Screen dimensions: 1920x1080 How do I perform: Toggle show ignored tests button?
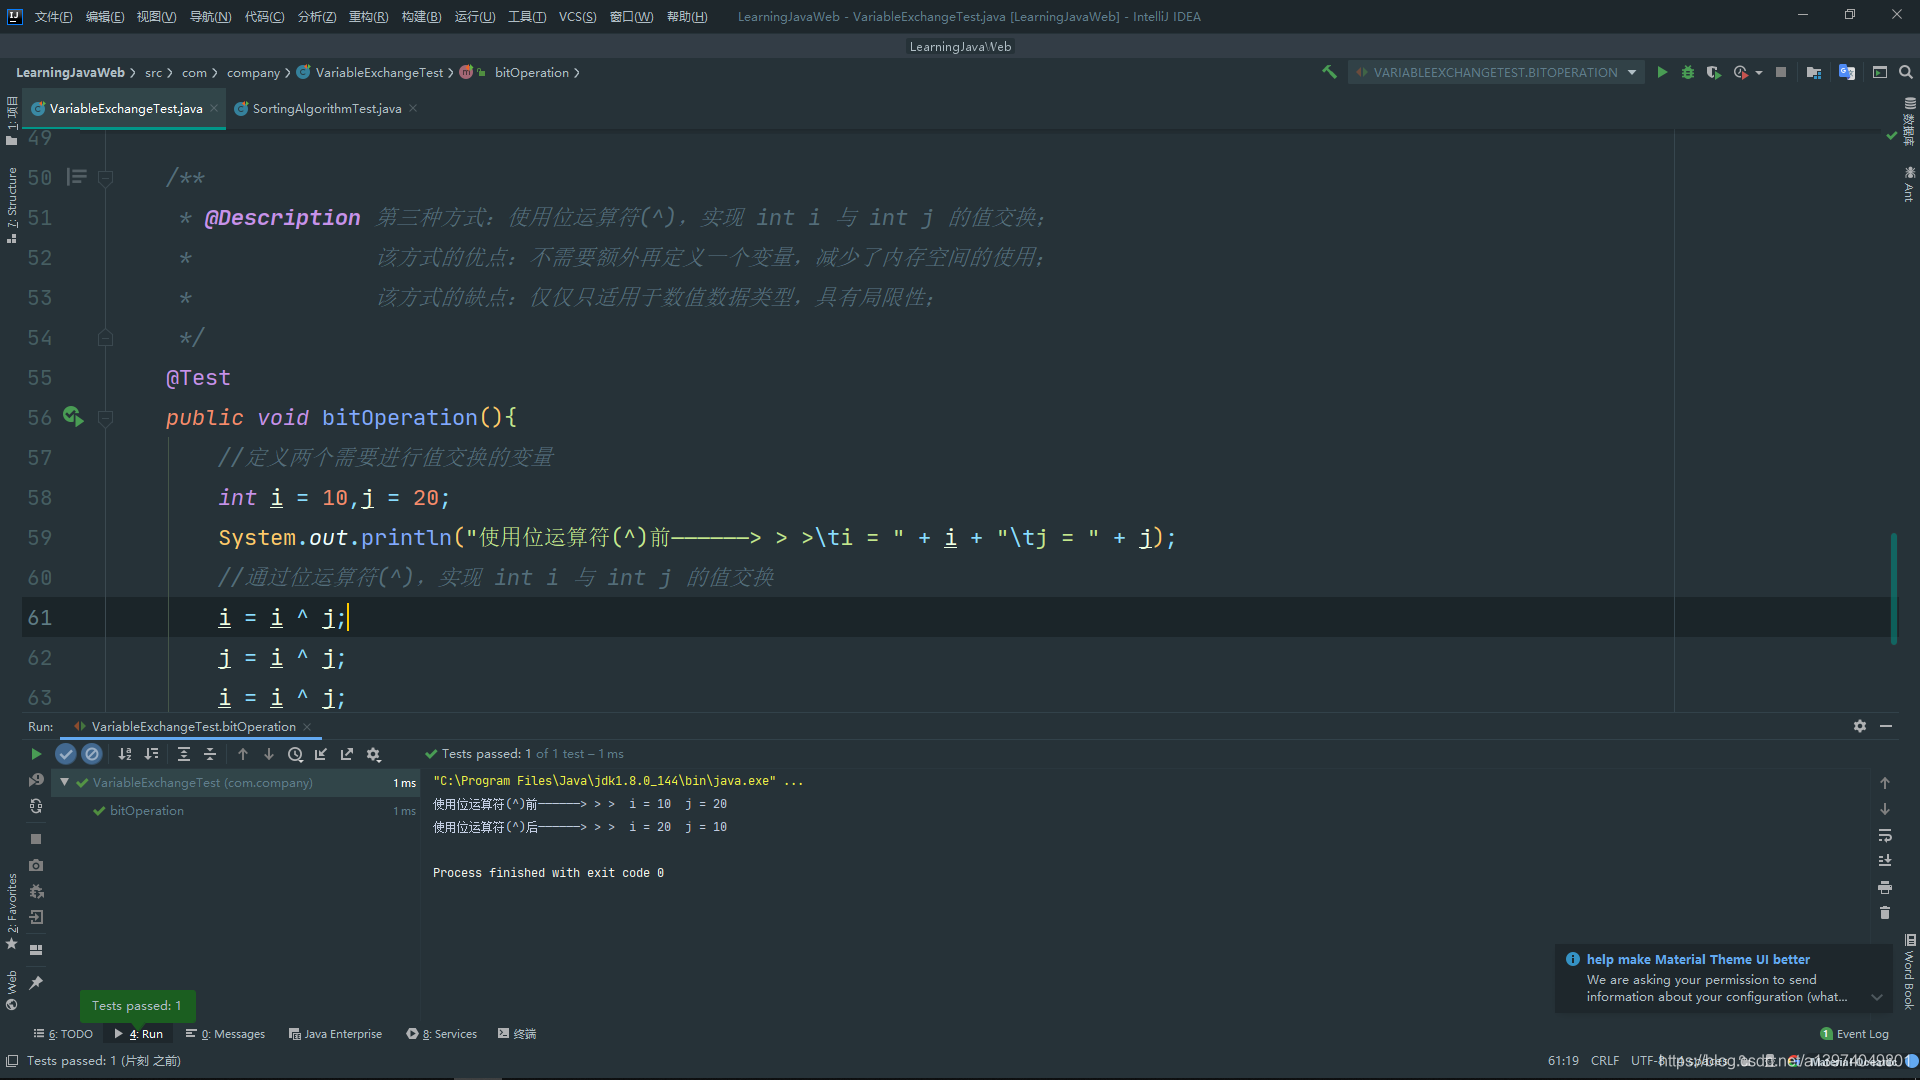[x=92, y=754]
